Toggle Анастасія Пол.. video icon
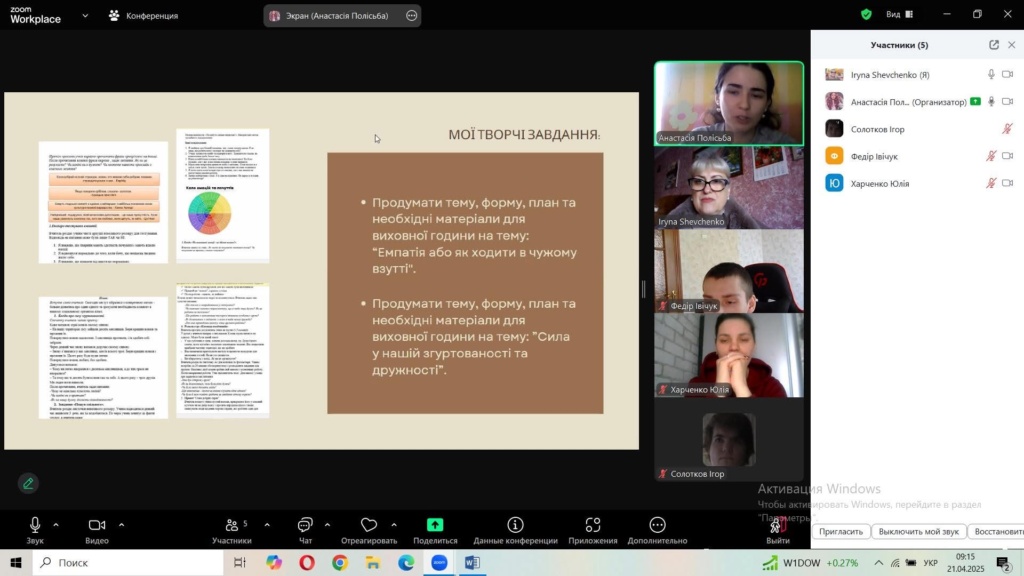Viewport: 1024px width, 576px height. [1008, 101]
